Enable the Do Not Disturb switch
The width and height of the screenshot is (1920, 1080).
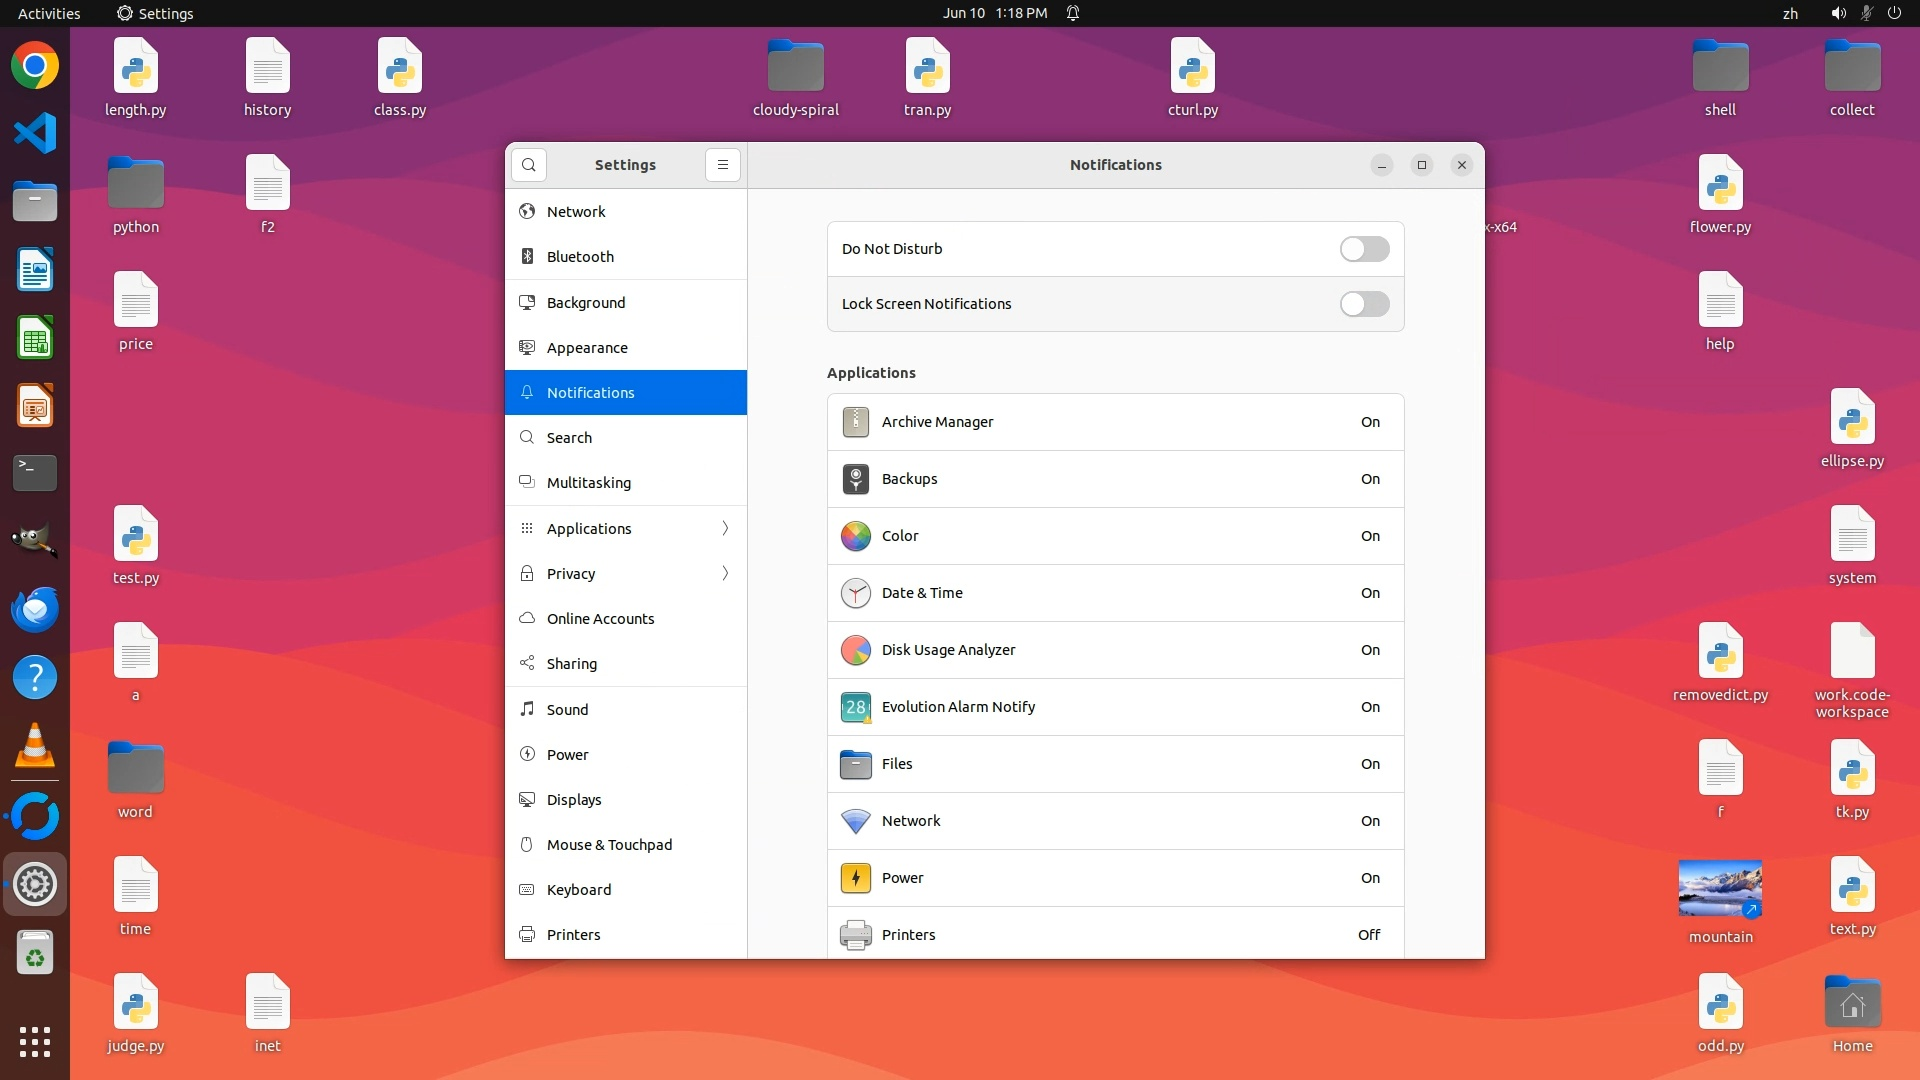(1364, 249)
